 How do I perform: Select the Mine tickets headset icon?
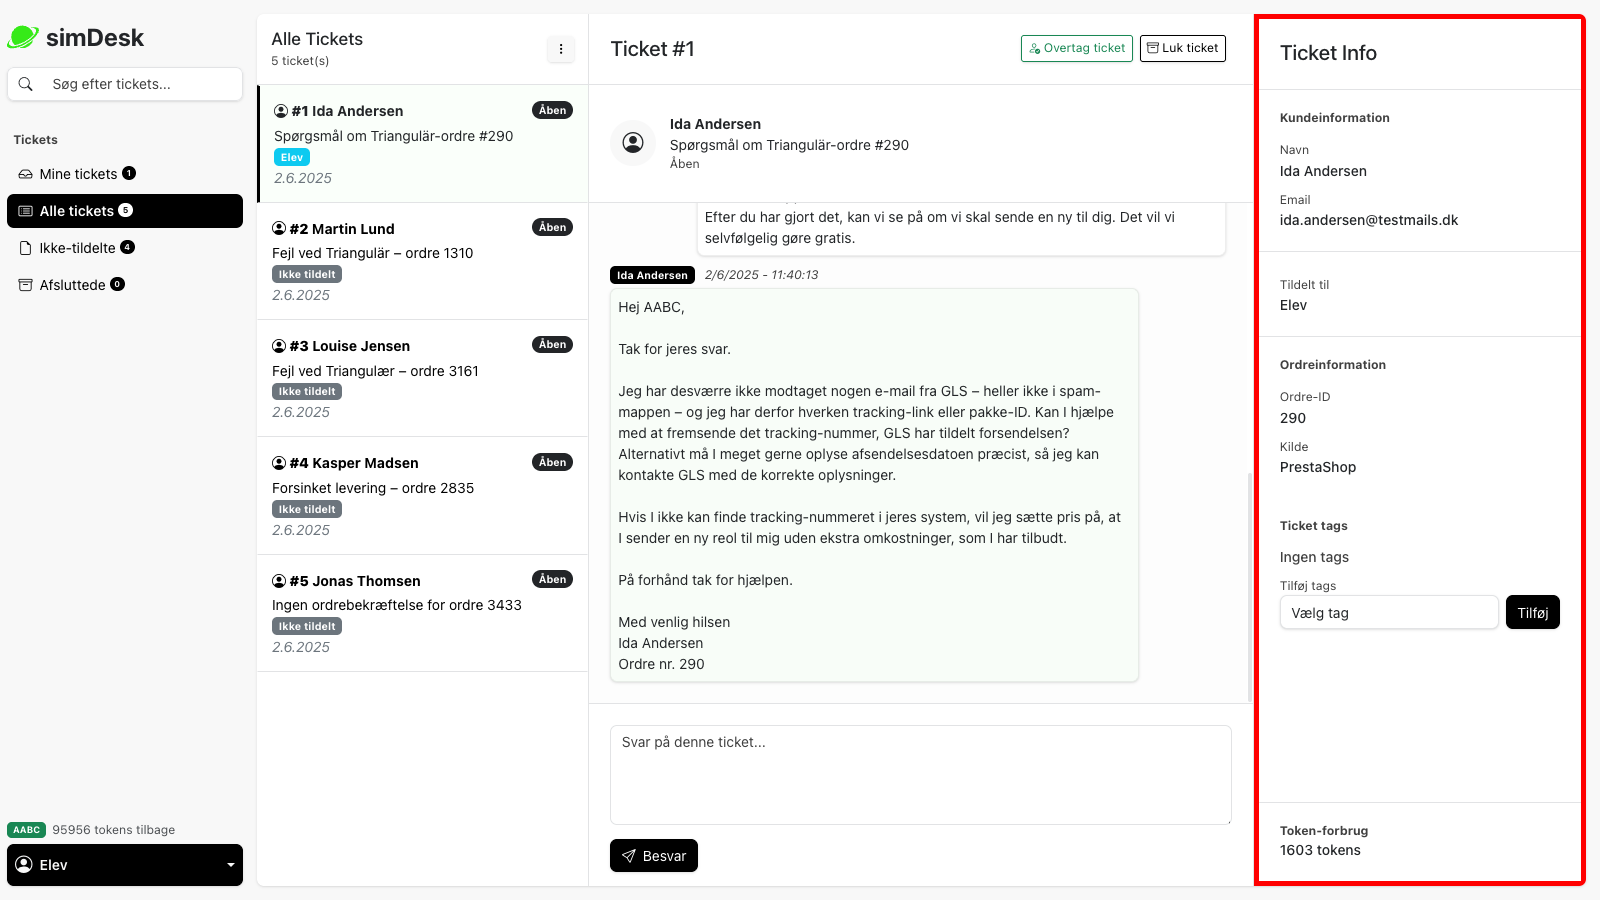[24, 173]
